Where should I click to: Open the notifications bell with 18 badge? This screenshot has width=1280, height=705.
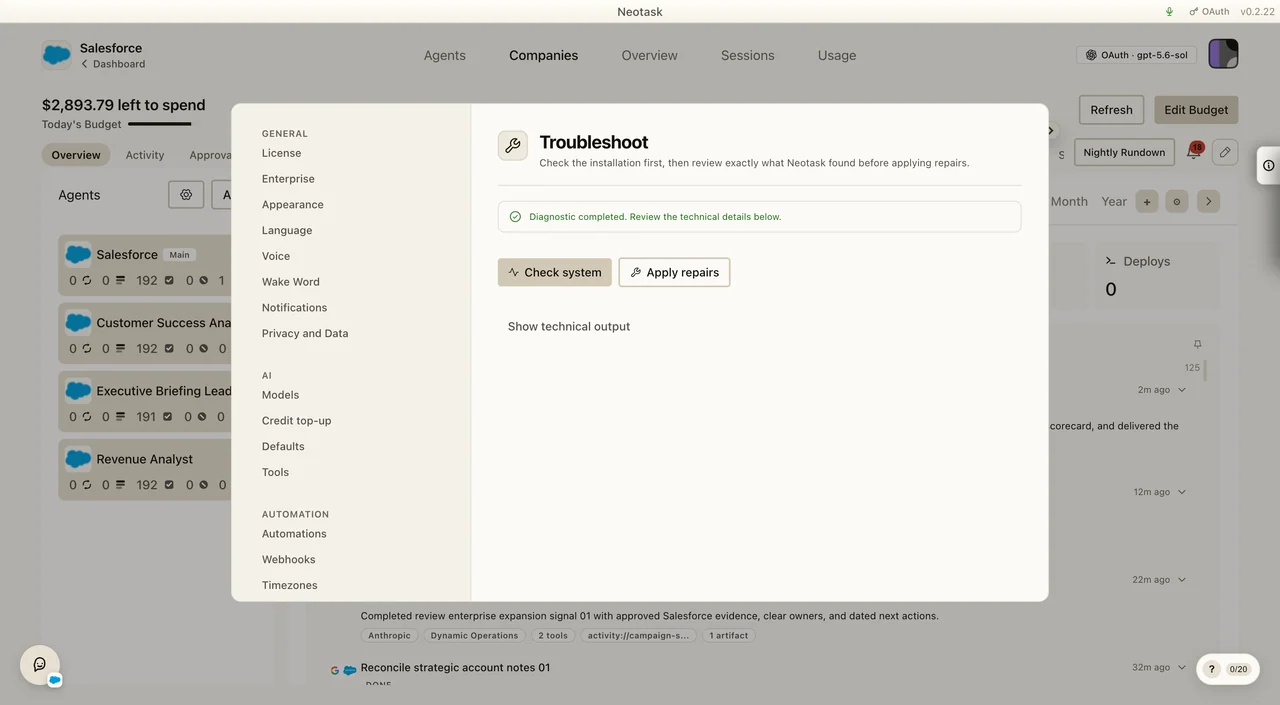[x=1193, y=152]
